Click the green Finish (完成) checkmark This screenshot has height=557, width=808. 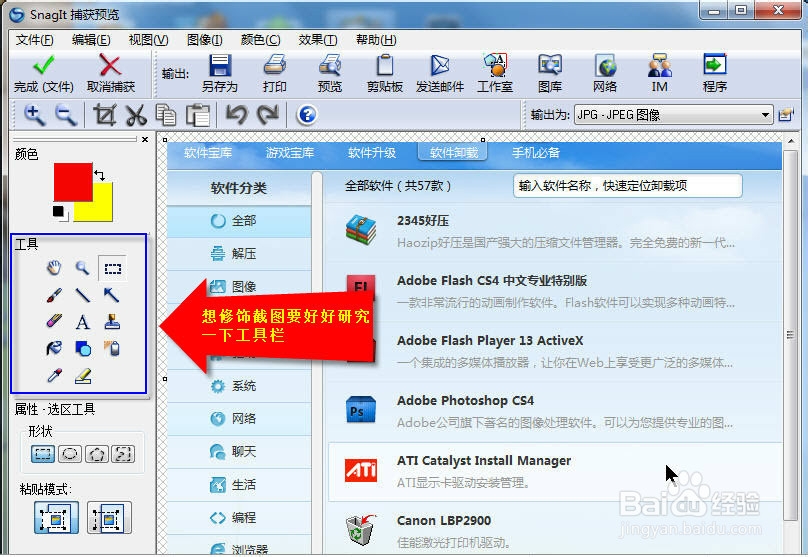point(44,65)
